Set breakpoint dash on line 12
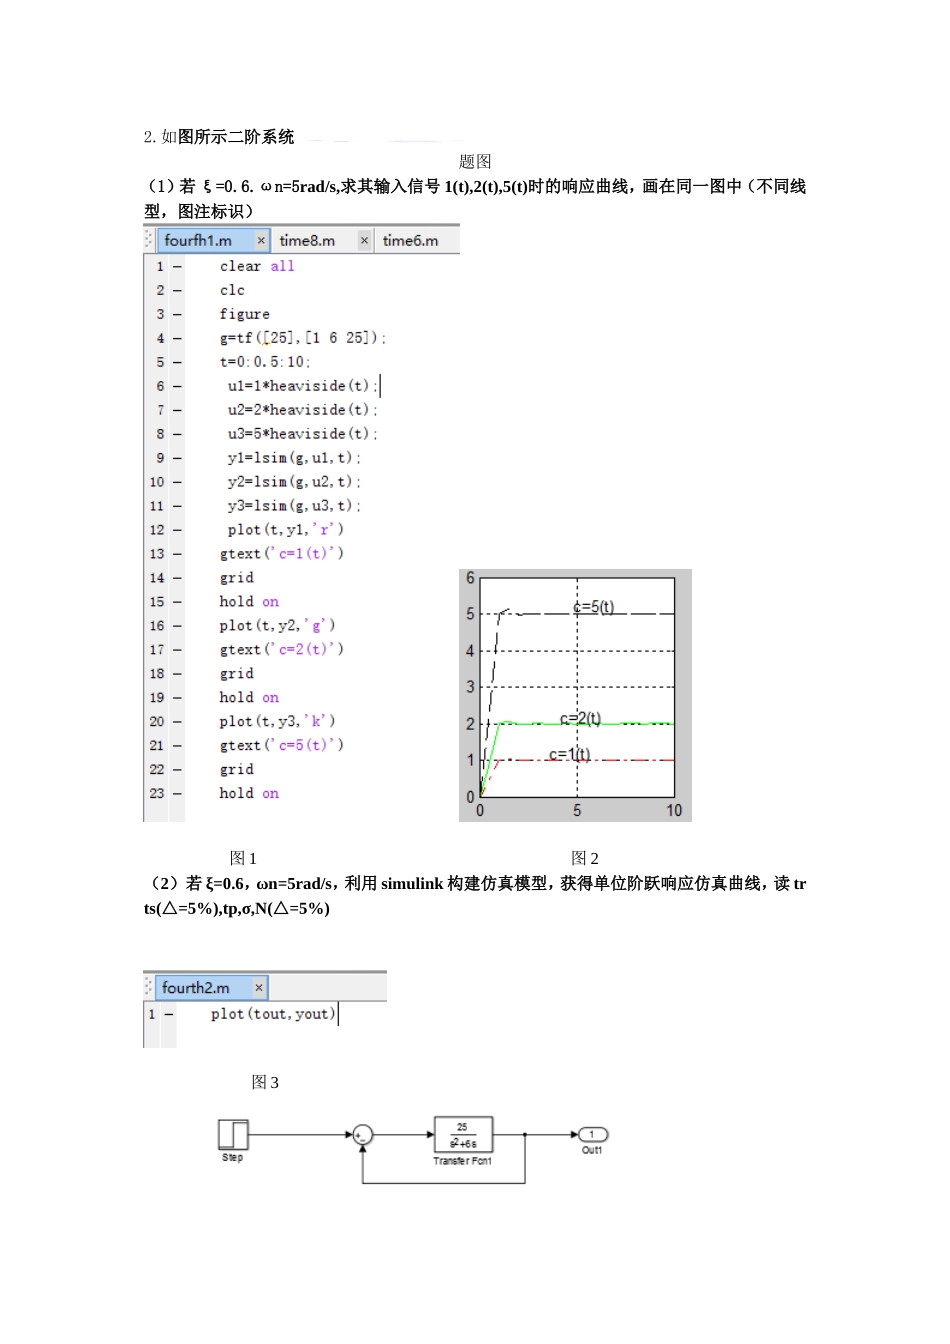The height and width of the screenshot is (1344, 950). 177,530
